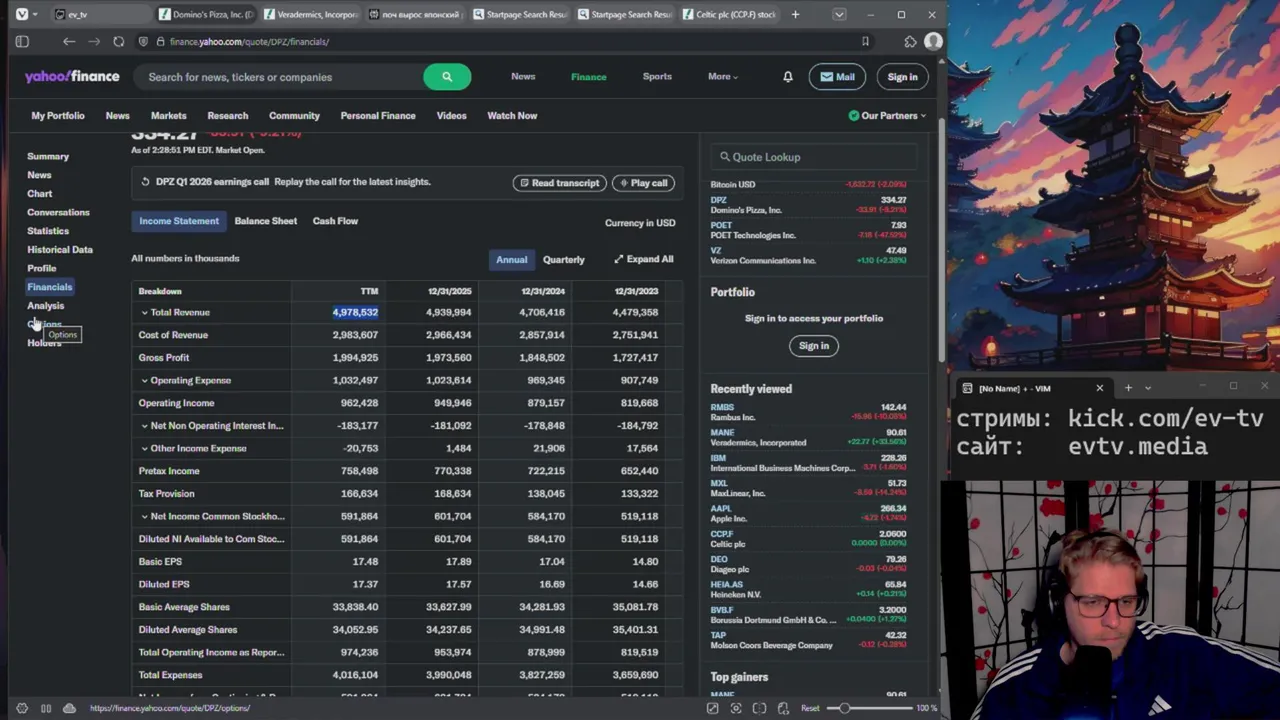Open Research in the top navigation
This screenshot has height=720, width=1280.
pos(228,116)
